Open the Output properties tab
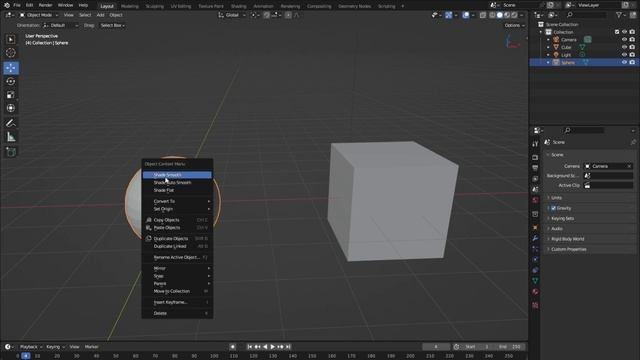Image resolution: width=640 pixels, height=360 pixels. pos(535,168)
